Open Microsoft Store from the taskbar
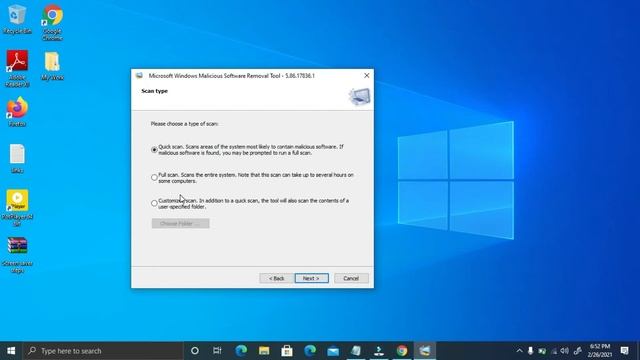The height and width of the screenshot is (360, 640). (x=287, y=351)
